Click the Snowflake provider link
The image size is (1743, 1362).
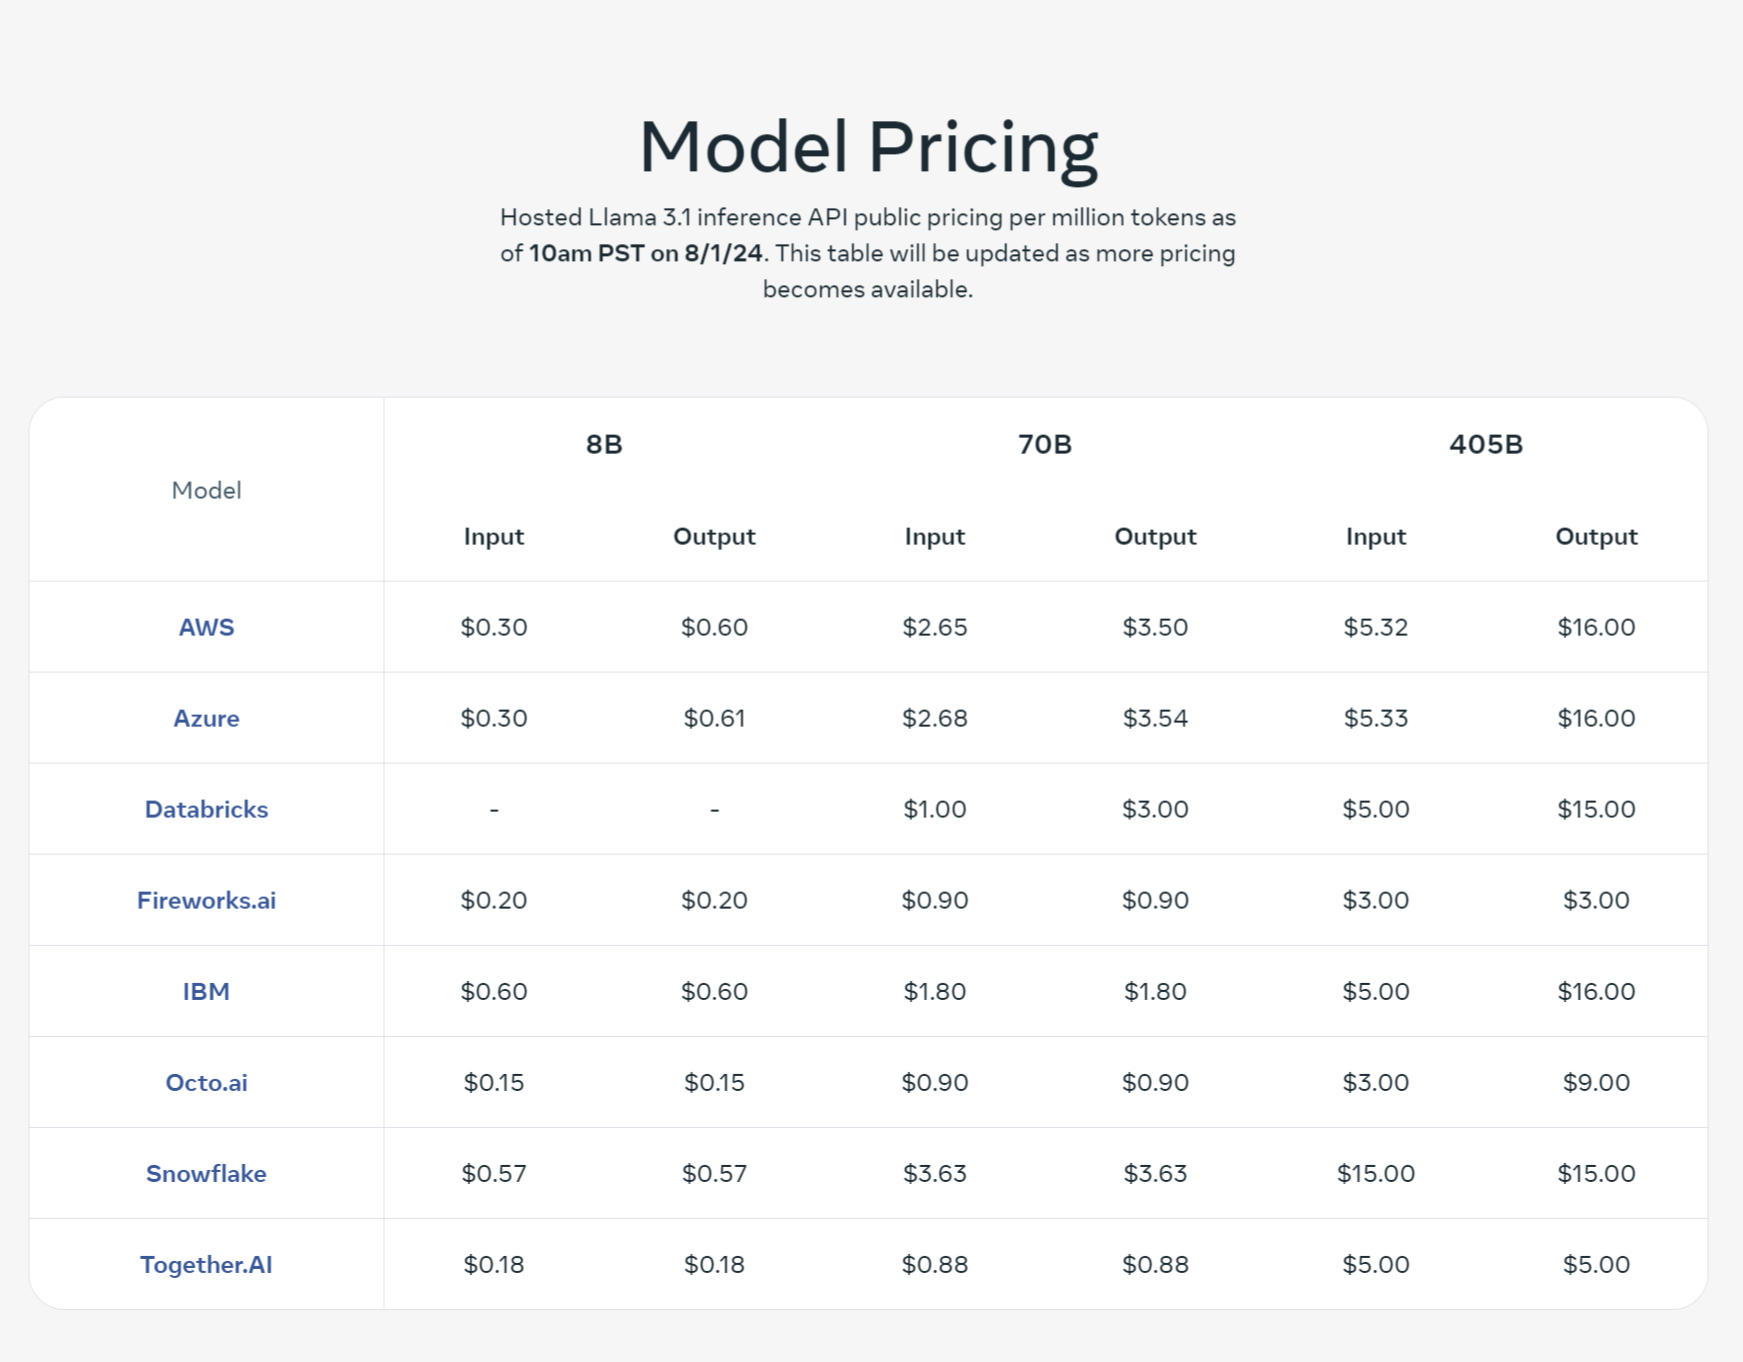206,1173
